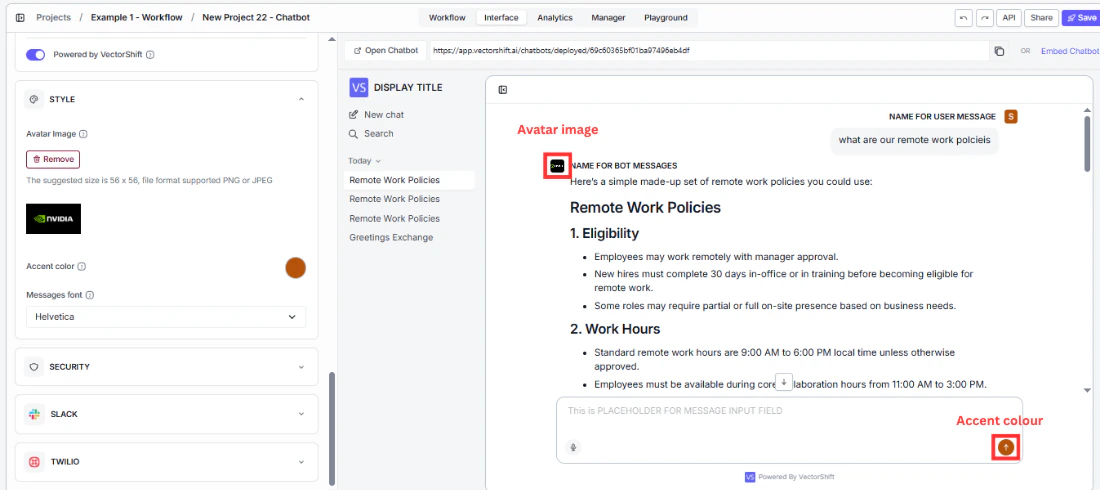
Task: Open the Messages font Helvetica dropdown
Action: [x=166, y=317]
